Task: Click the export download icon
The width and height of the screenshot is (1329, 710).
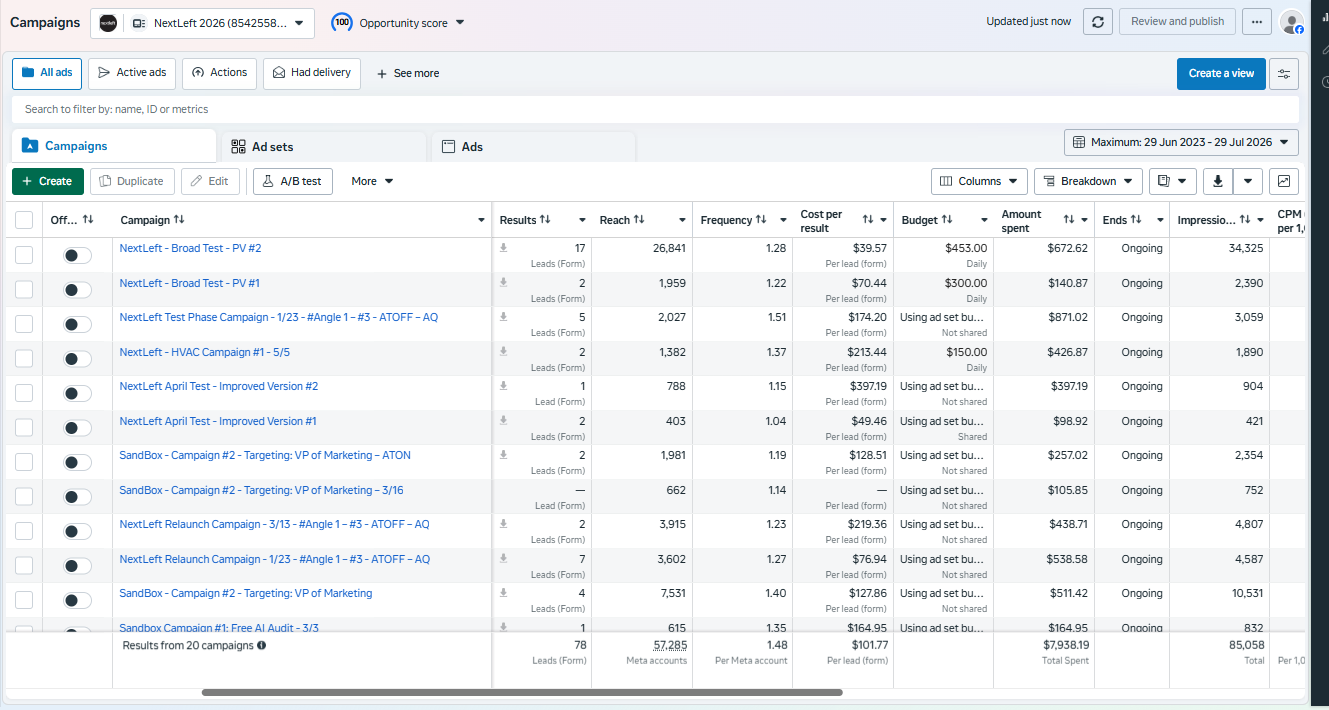Action: click(x=1218, y=181)
